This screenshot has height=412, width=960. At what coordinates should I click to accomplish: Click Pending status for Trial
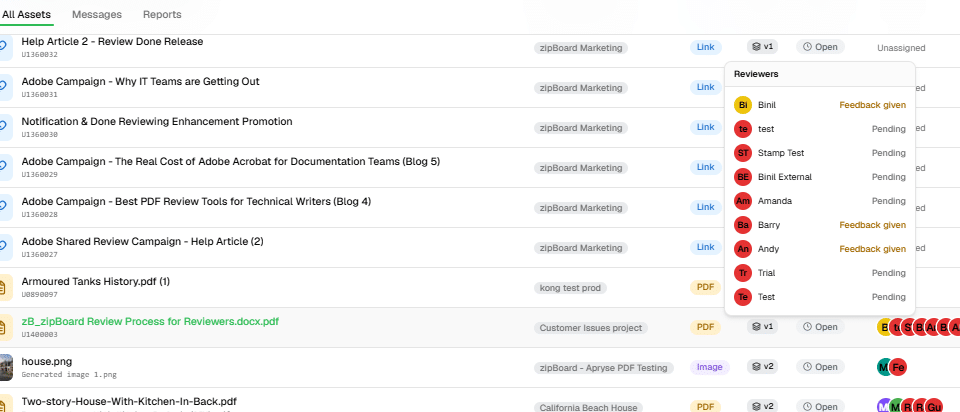(889, 273)
